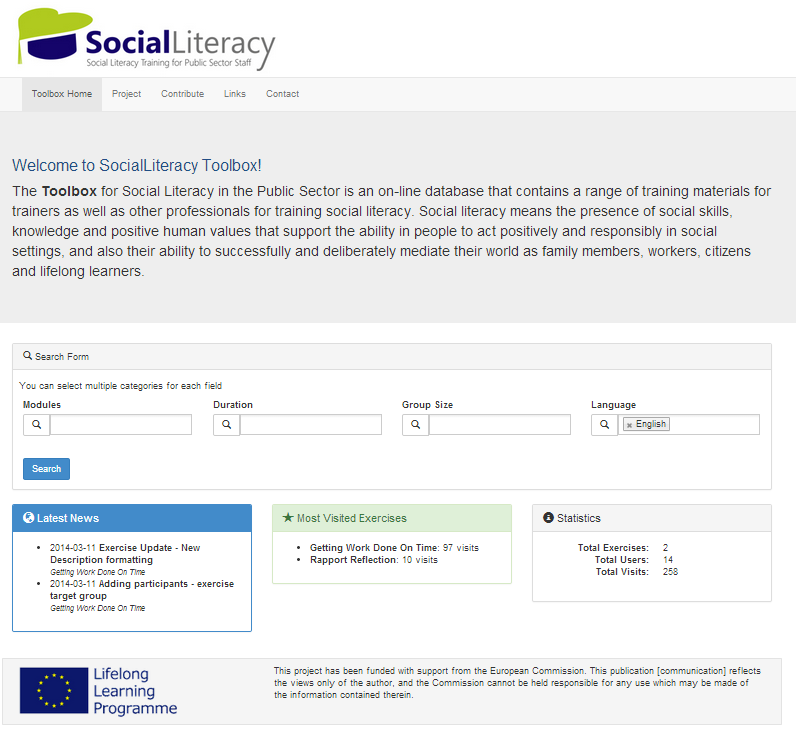Open Getting Work Done On Time exercise
The height and width of the screenshot is (740, 796).
(x=374, y=548)
